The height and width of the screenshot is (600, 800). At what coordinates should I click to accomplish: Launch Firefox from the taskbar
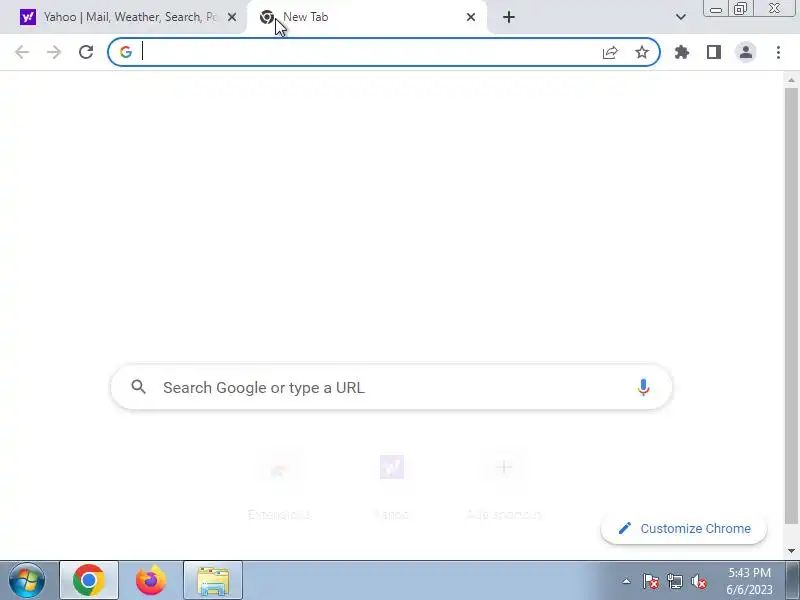(x=151, y=581)
